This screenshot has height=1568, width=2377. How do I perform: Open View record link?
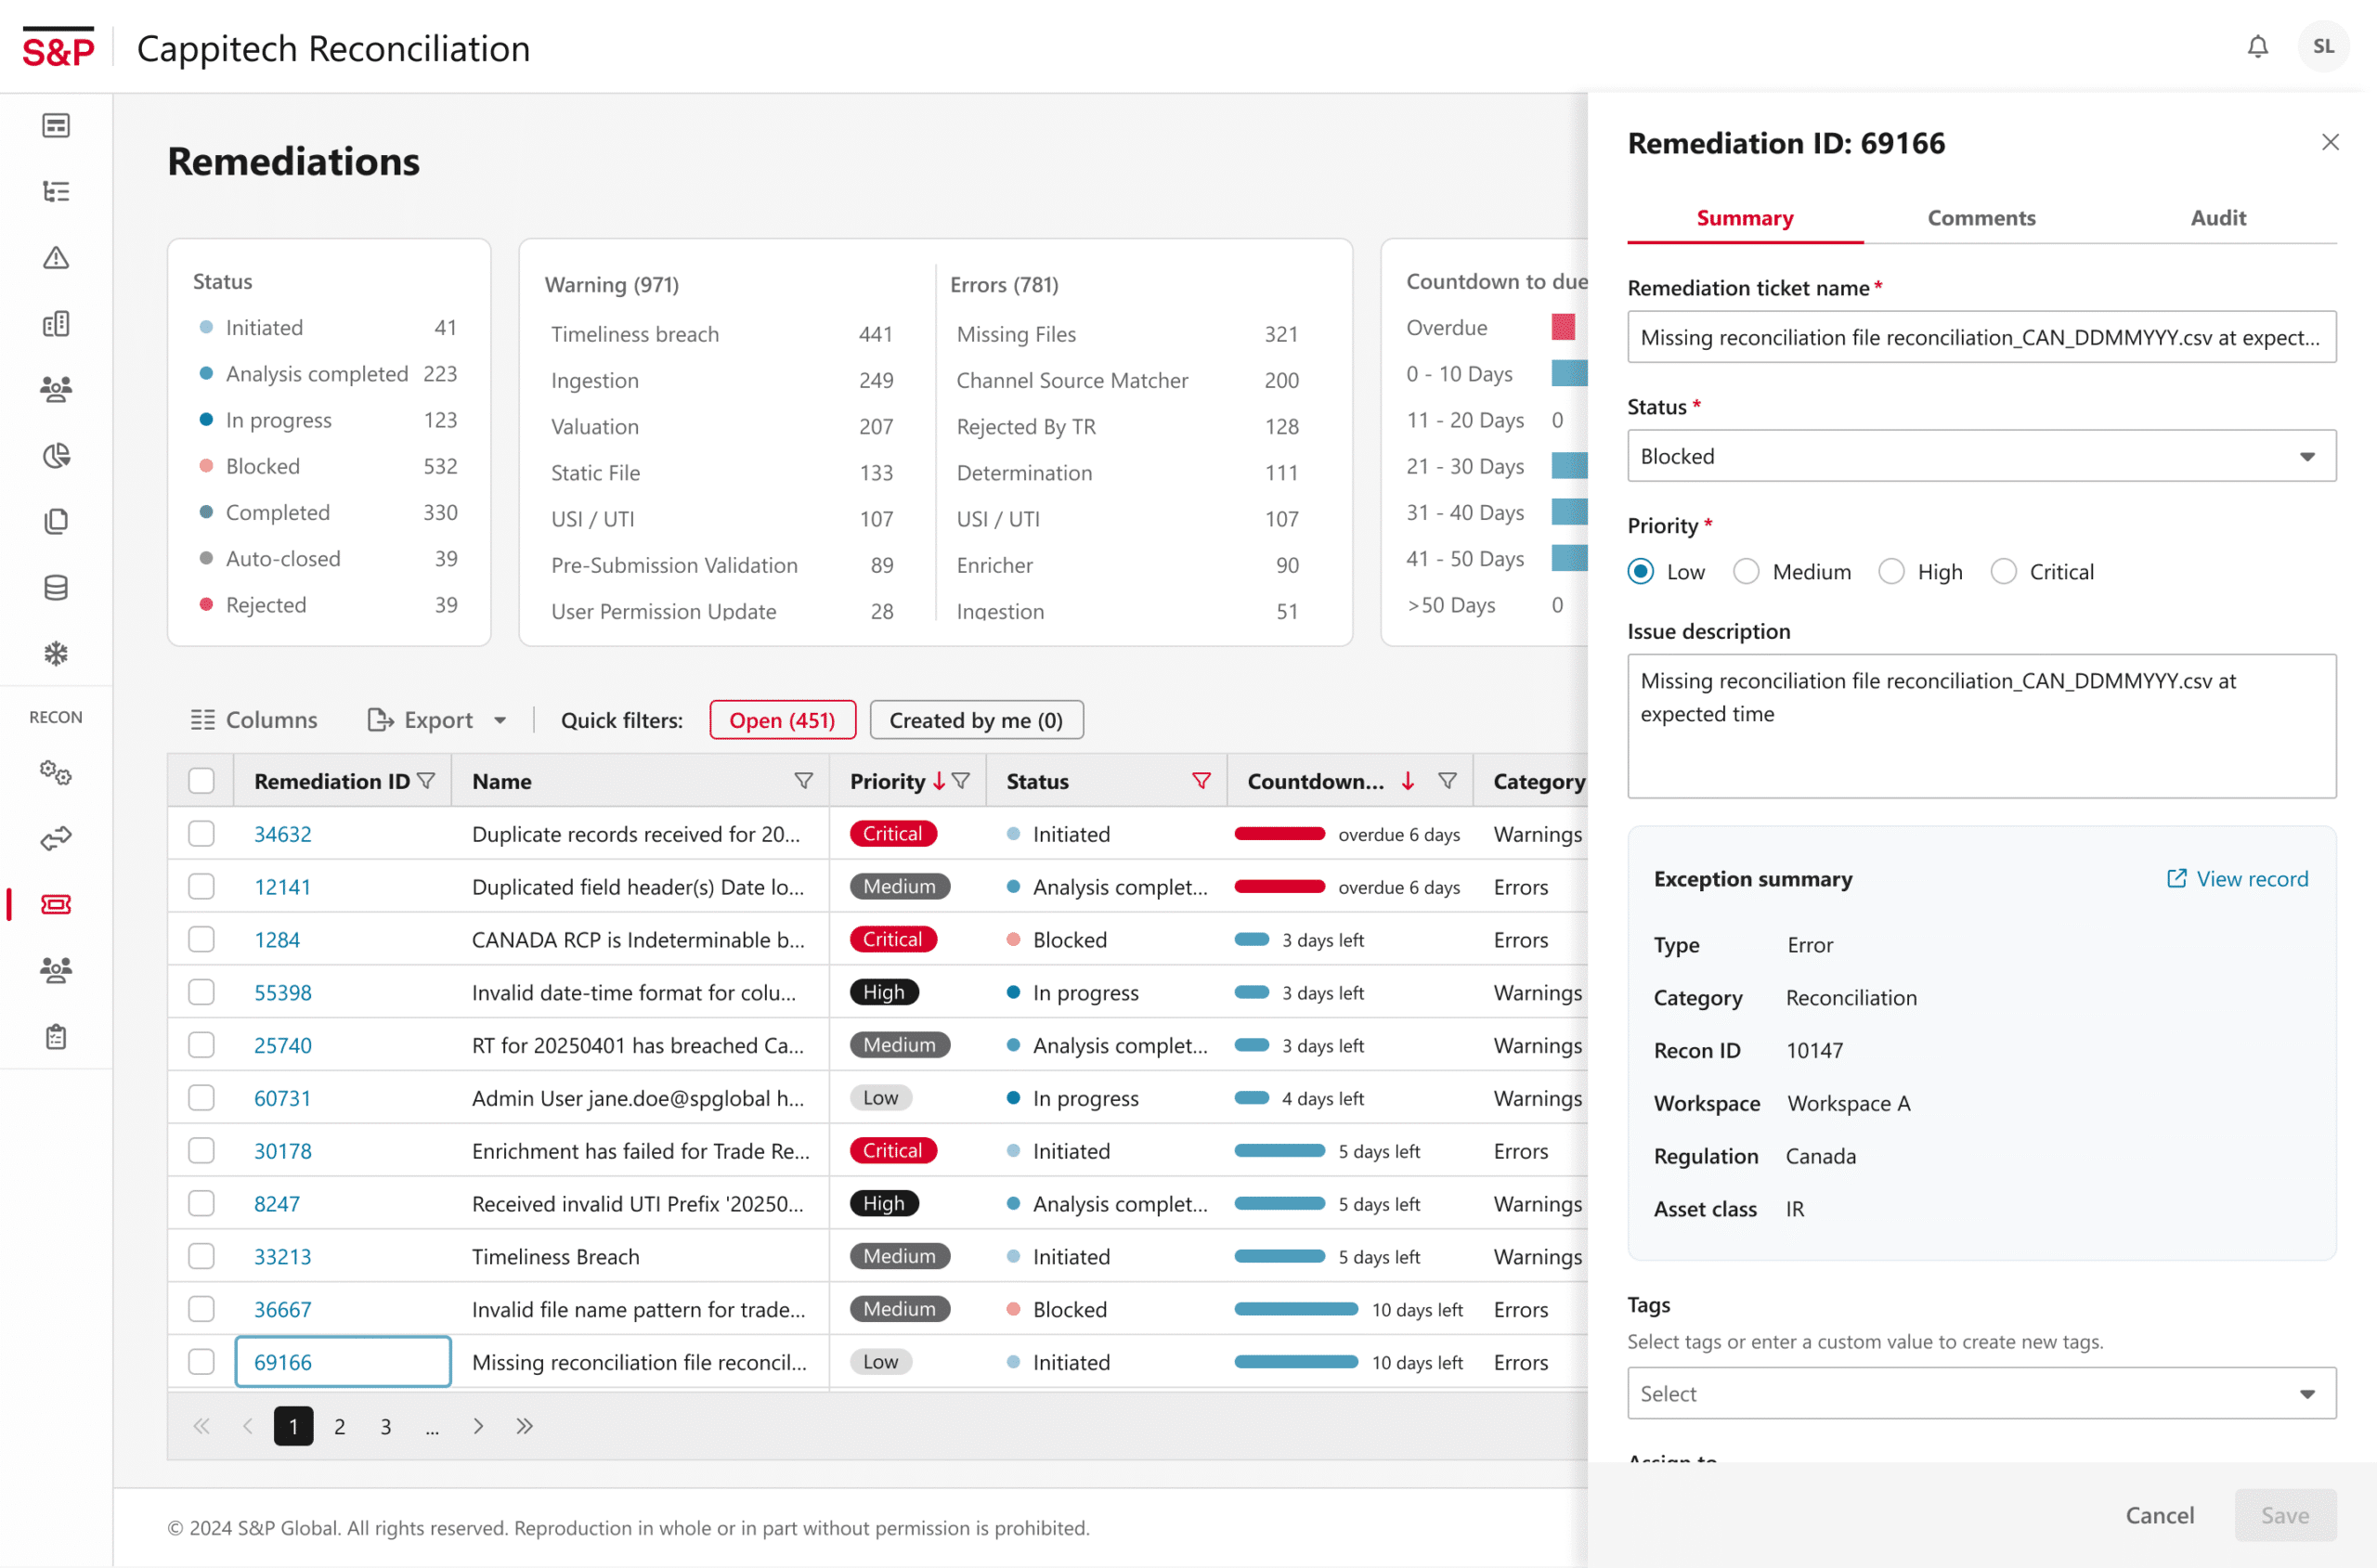[2237, 879]
